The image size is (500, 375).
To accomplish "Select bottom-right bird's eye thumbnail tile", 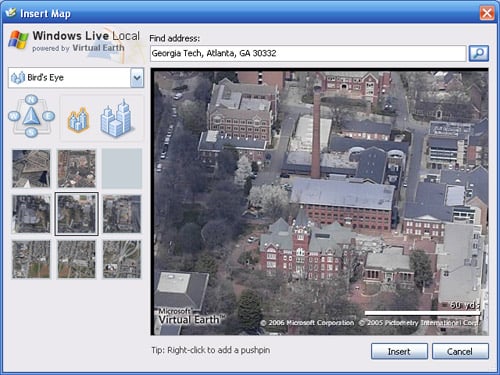I will (x=122, y=259).
